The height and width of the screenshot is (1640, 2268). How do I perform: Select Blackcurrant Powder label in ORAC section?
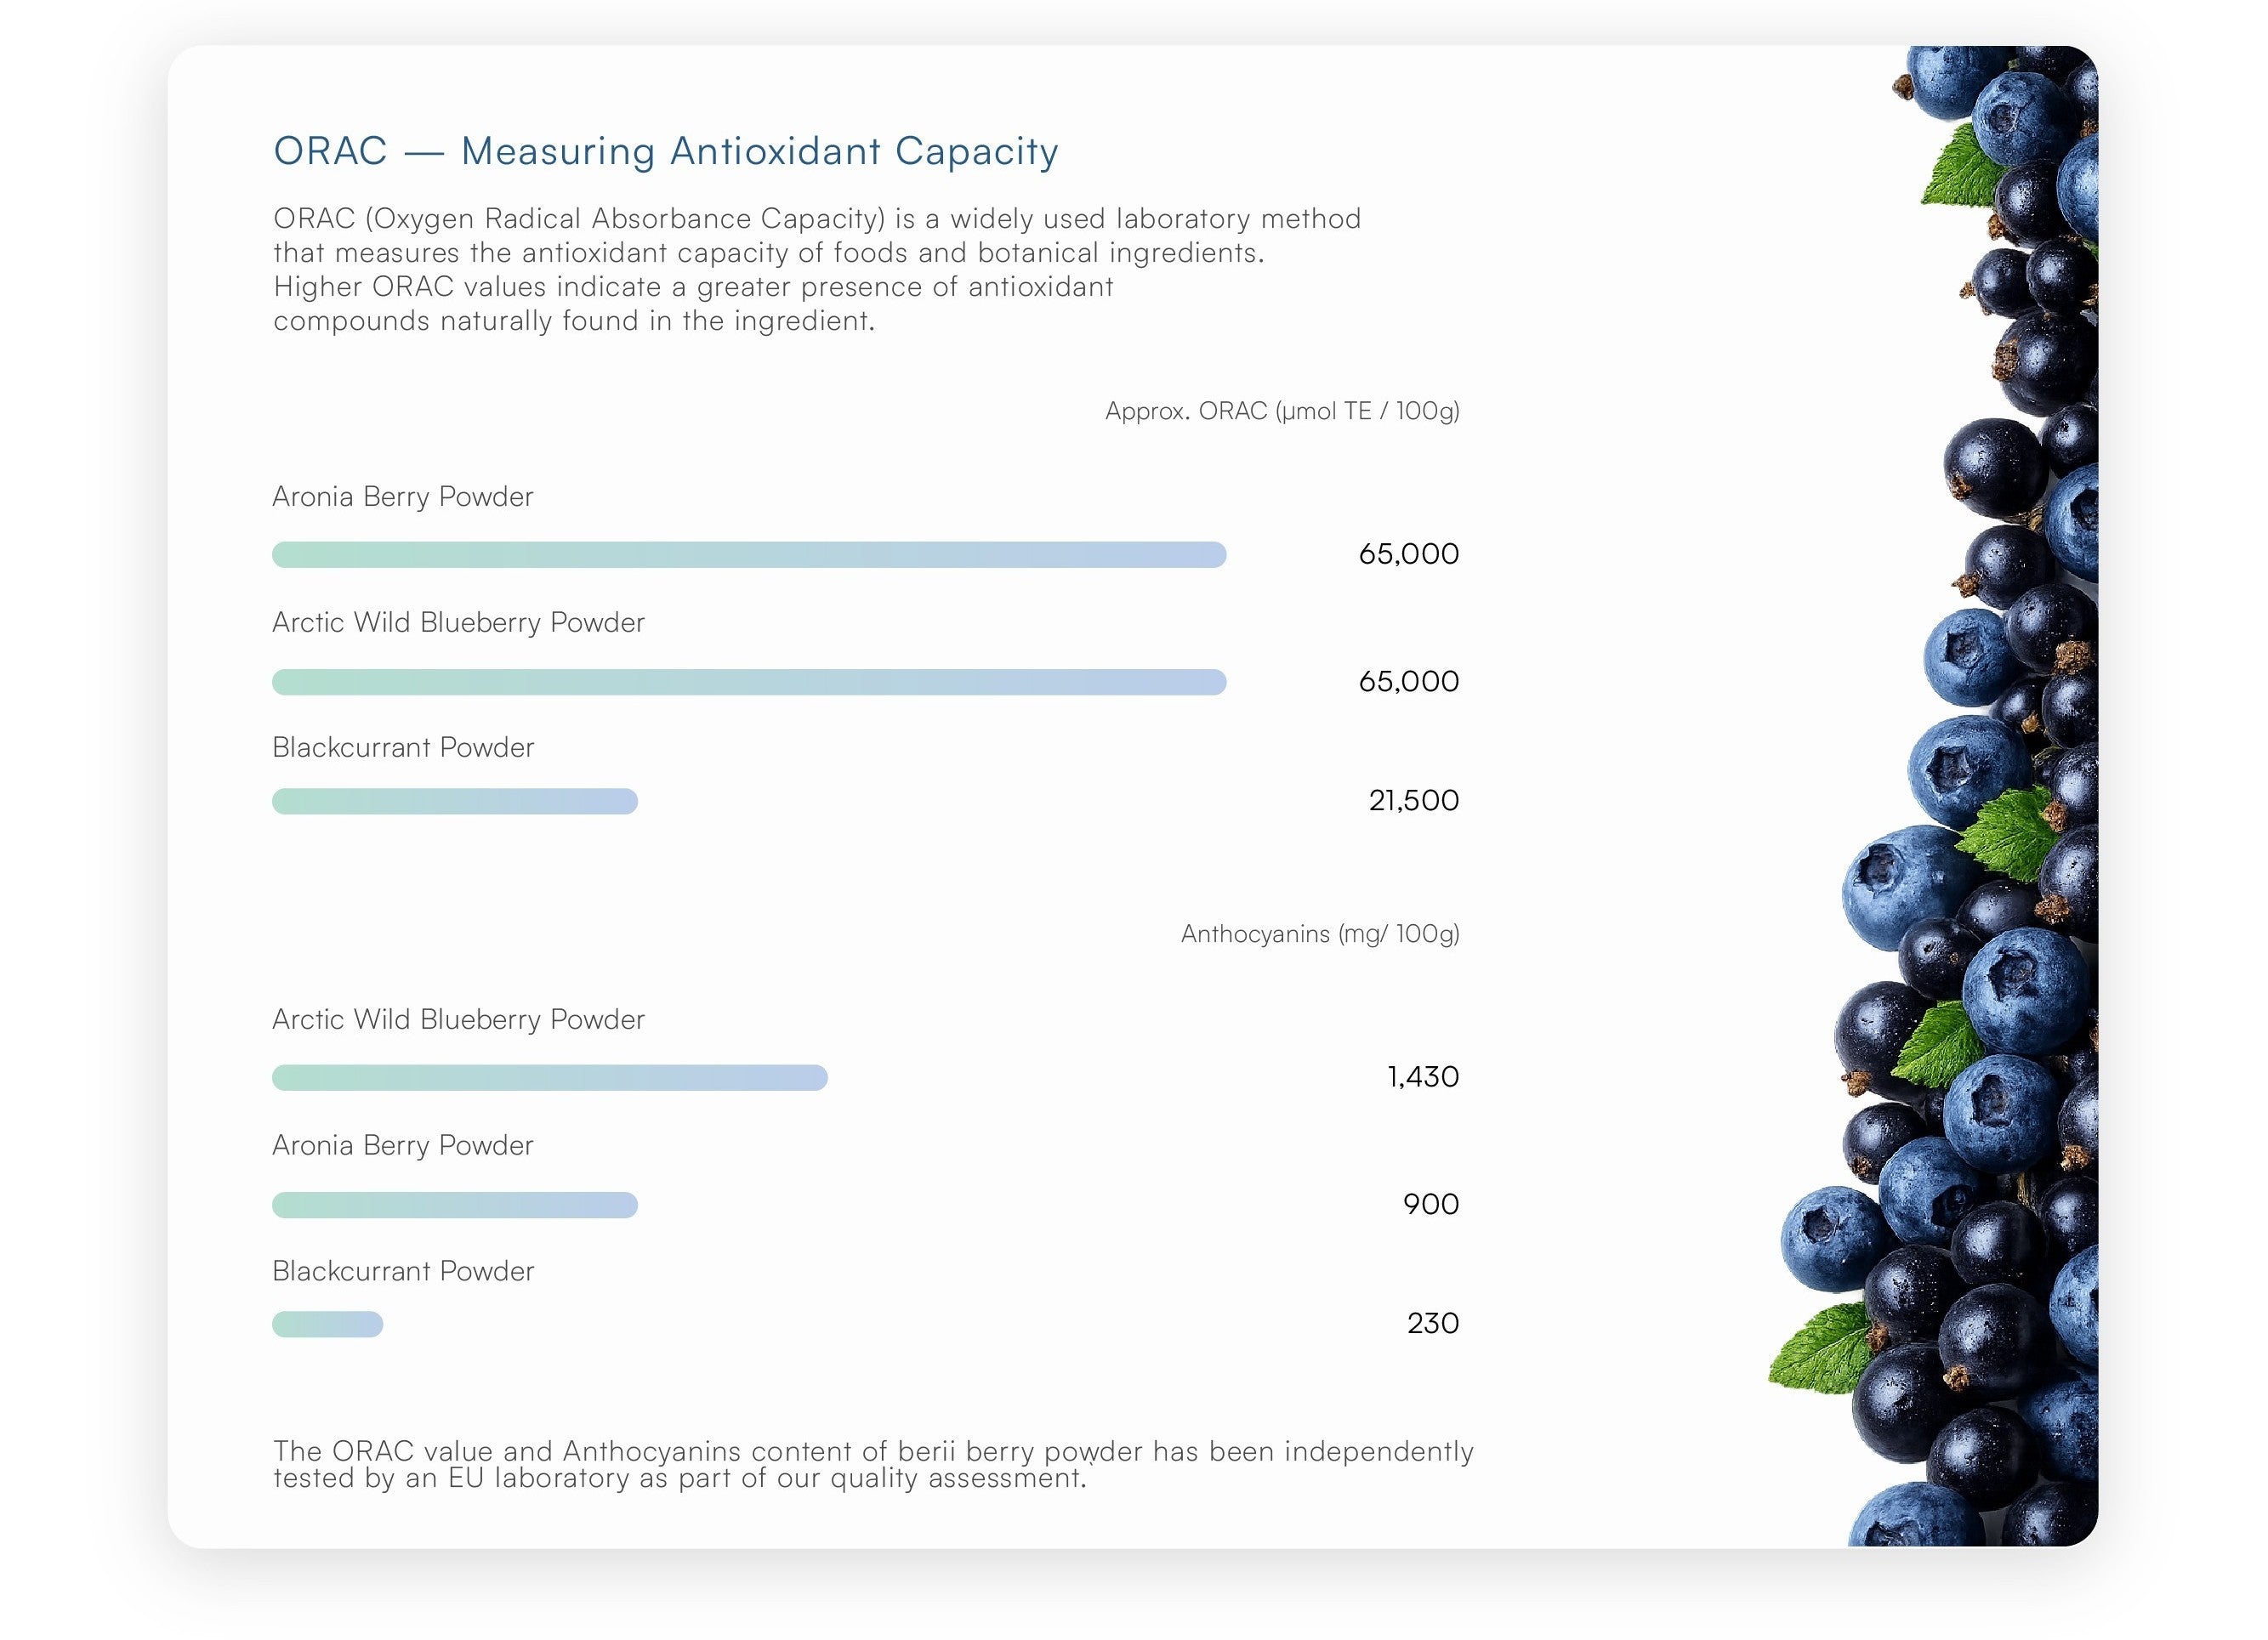(x=403, y=748)
